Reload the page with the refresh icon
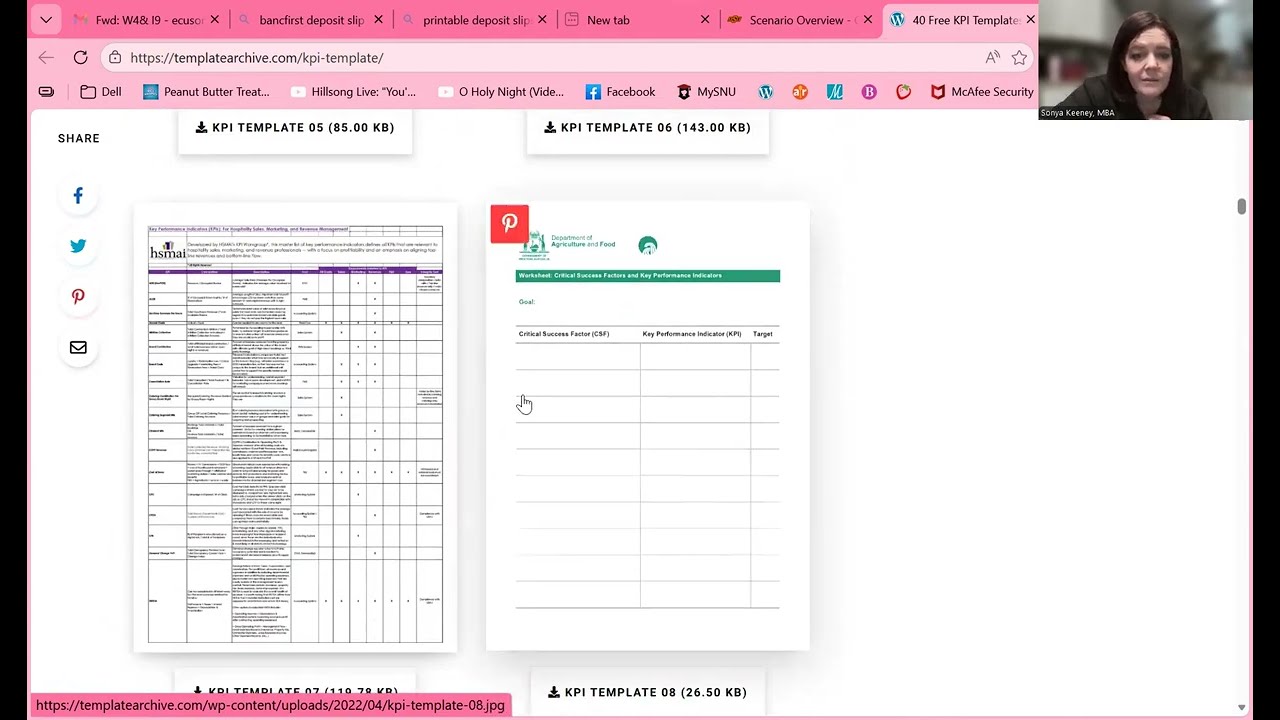The height and width of the screenshot is (720, 1280). [x=80, y=58]
